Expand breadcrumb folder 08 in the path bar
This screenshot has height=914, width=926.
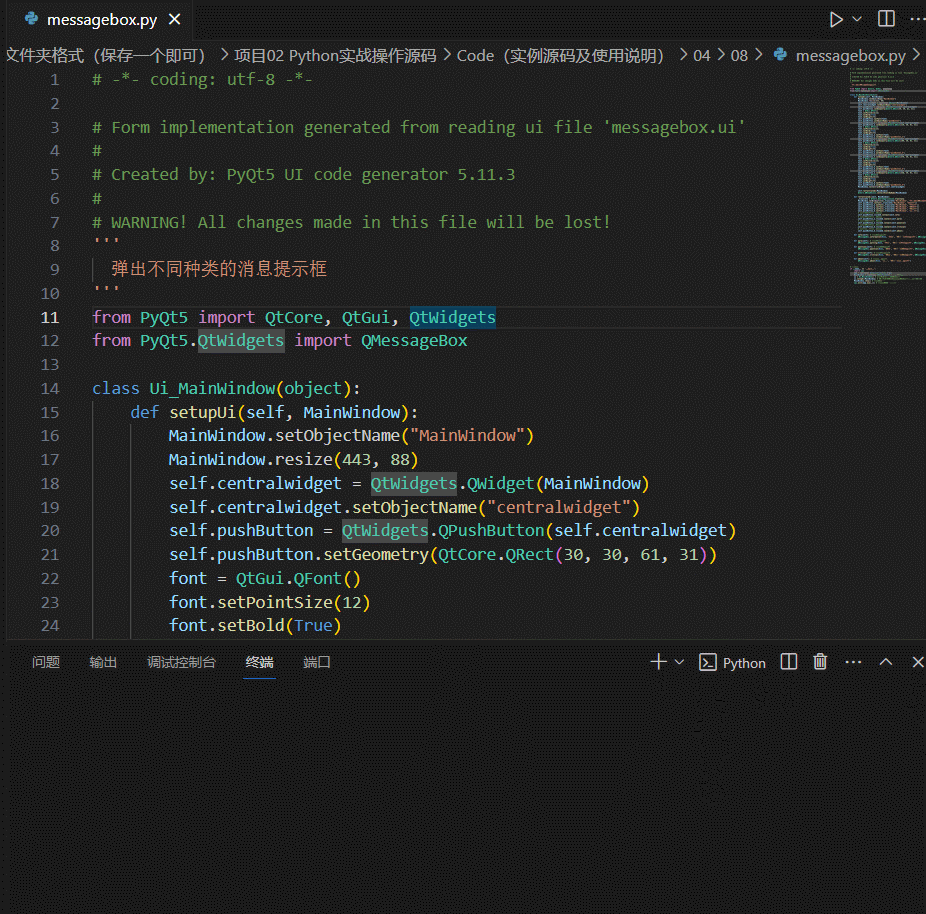[x=739, y=55]
